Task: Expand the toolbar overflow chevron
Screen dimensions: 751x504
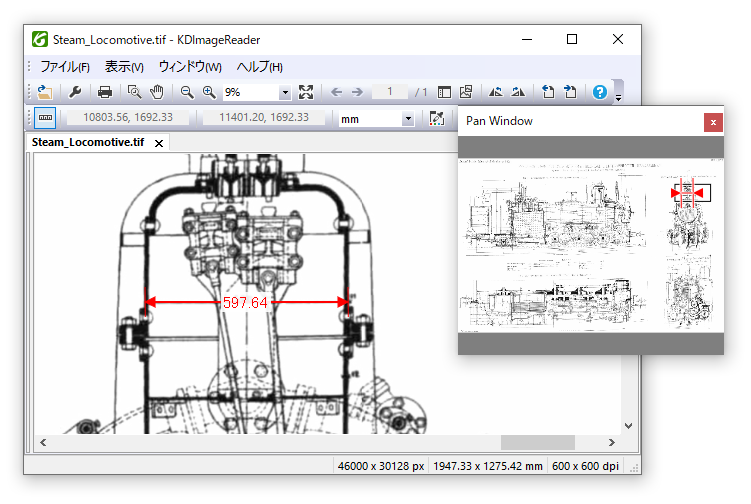Action: click(618, 98)
